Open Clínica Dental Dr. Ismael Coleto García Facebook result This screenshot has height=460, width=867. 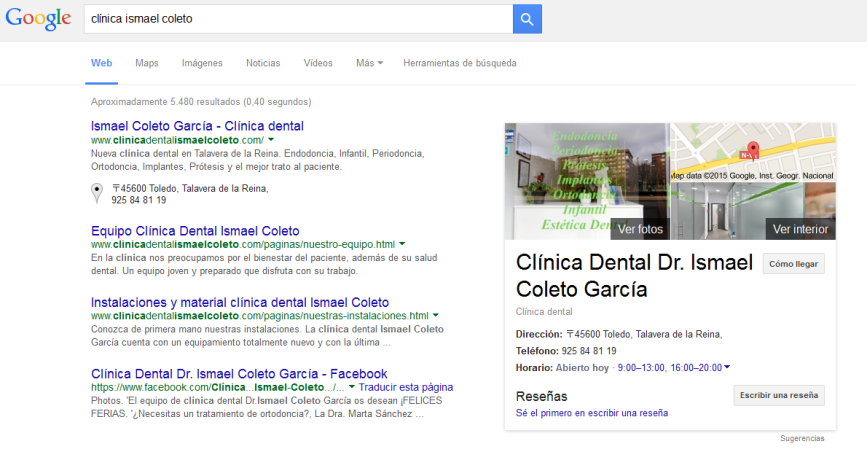(x=239, y=374)
